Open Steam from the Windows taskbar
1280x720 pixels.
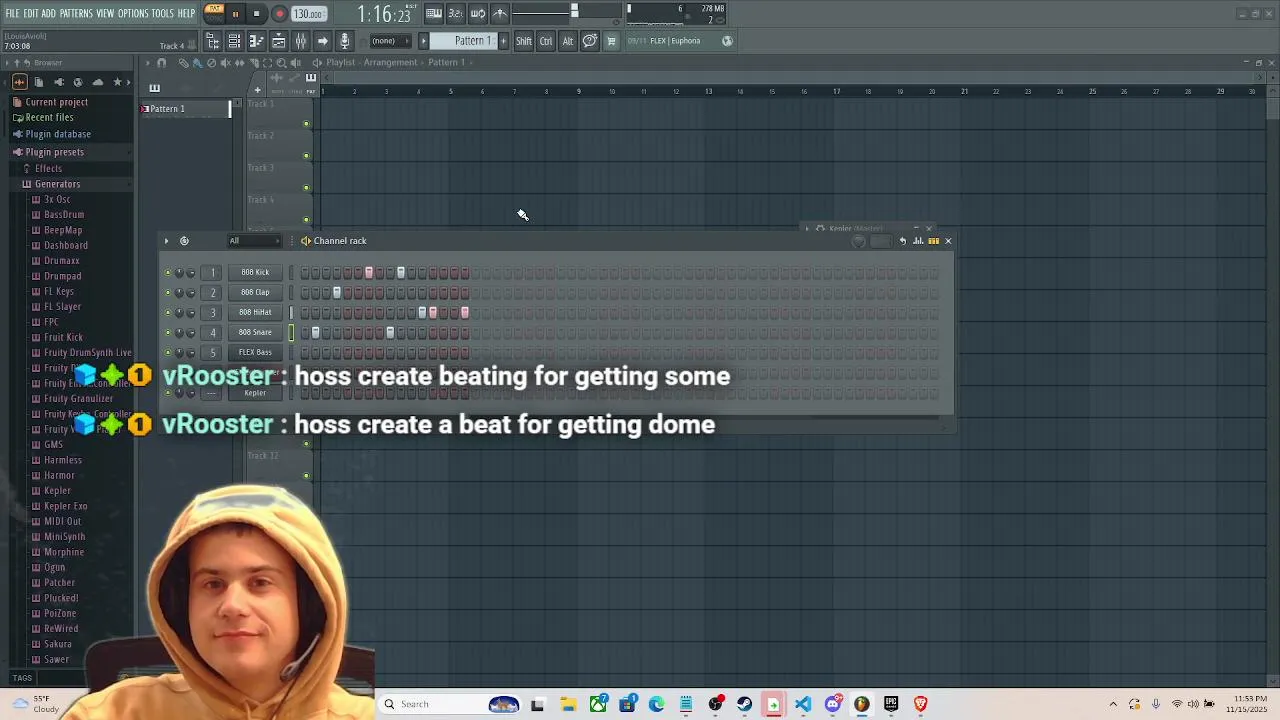744,704
